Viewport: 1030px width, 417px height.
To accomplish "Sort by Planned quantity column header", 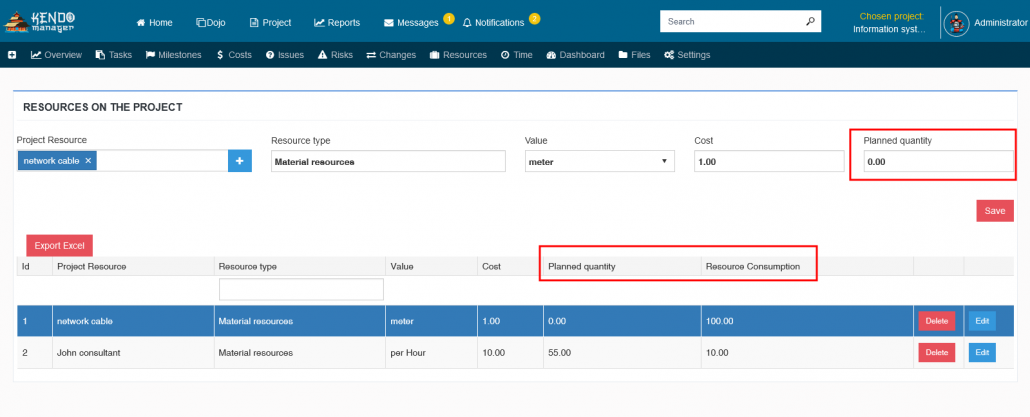I will pyautogui.click(x=581, y=267).
